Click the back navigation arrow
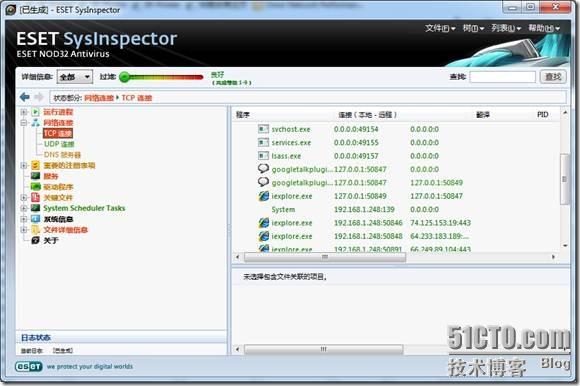Screen dimensions: 580x386 coord(25,97)
